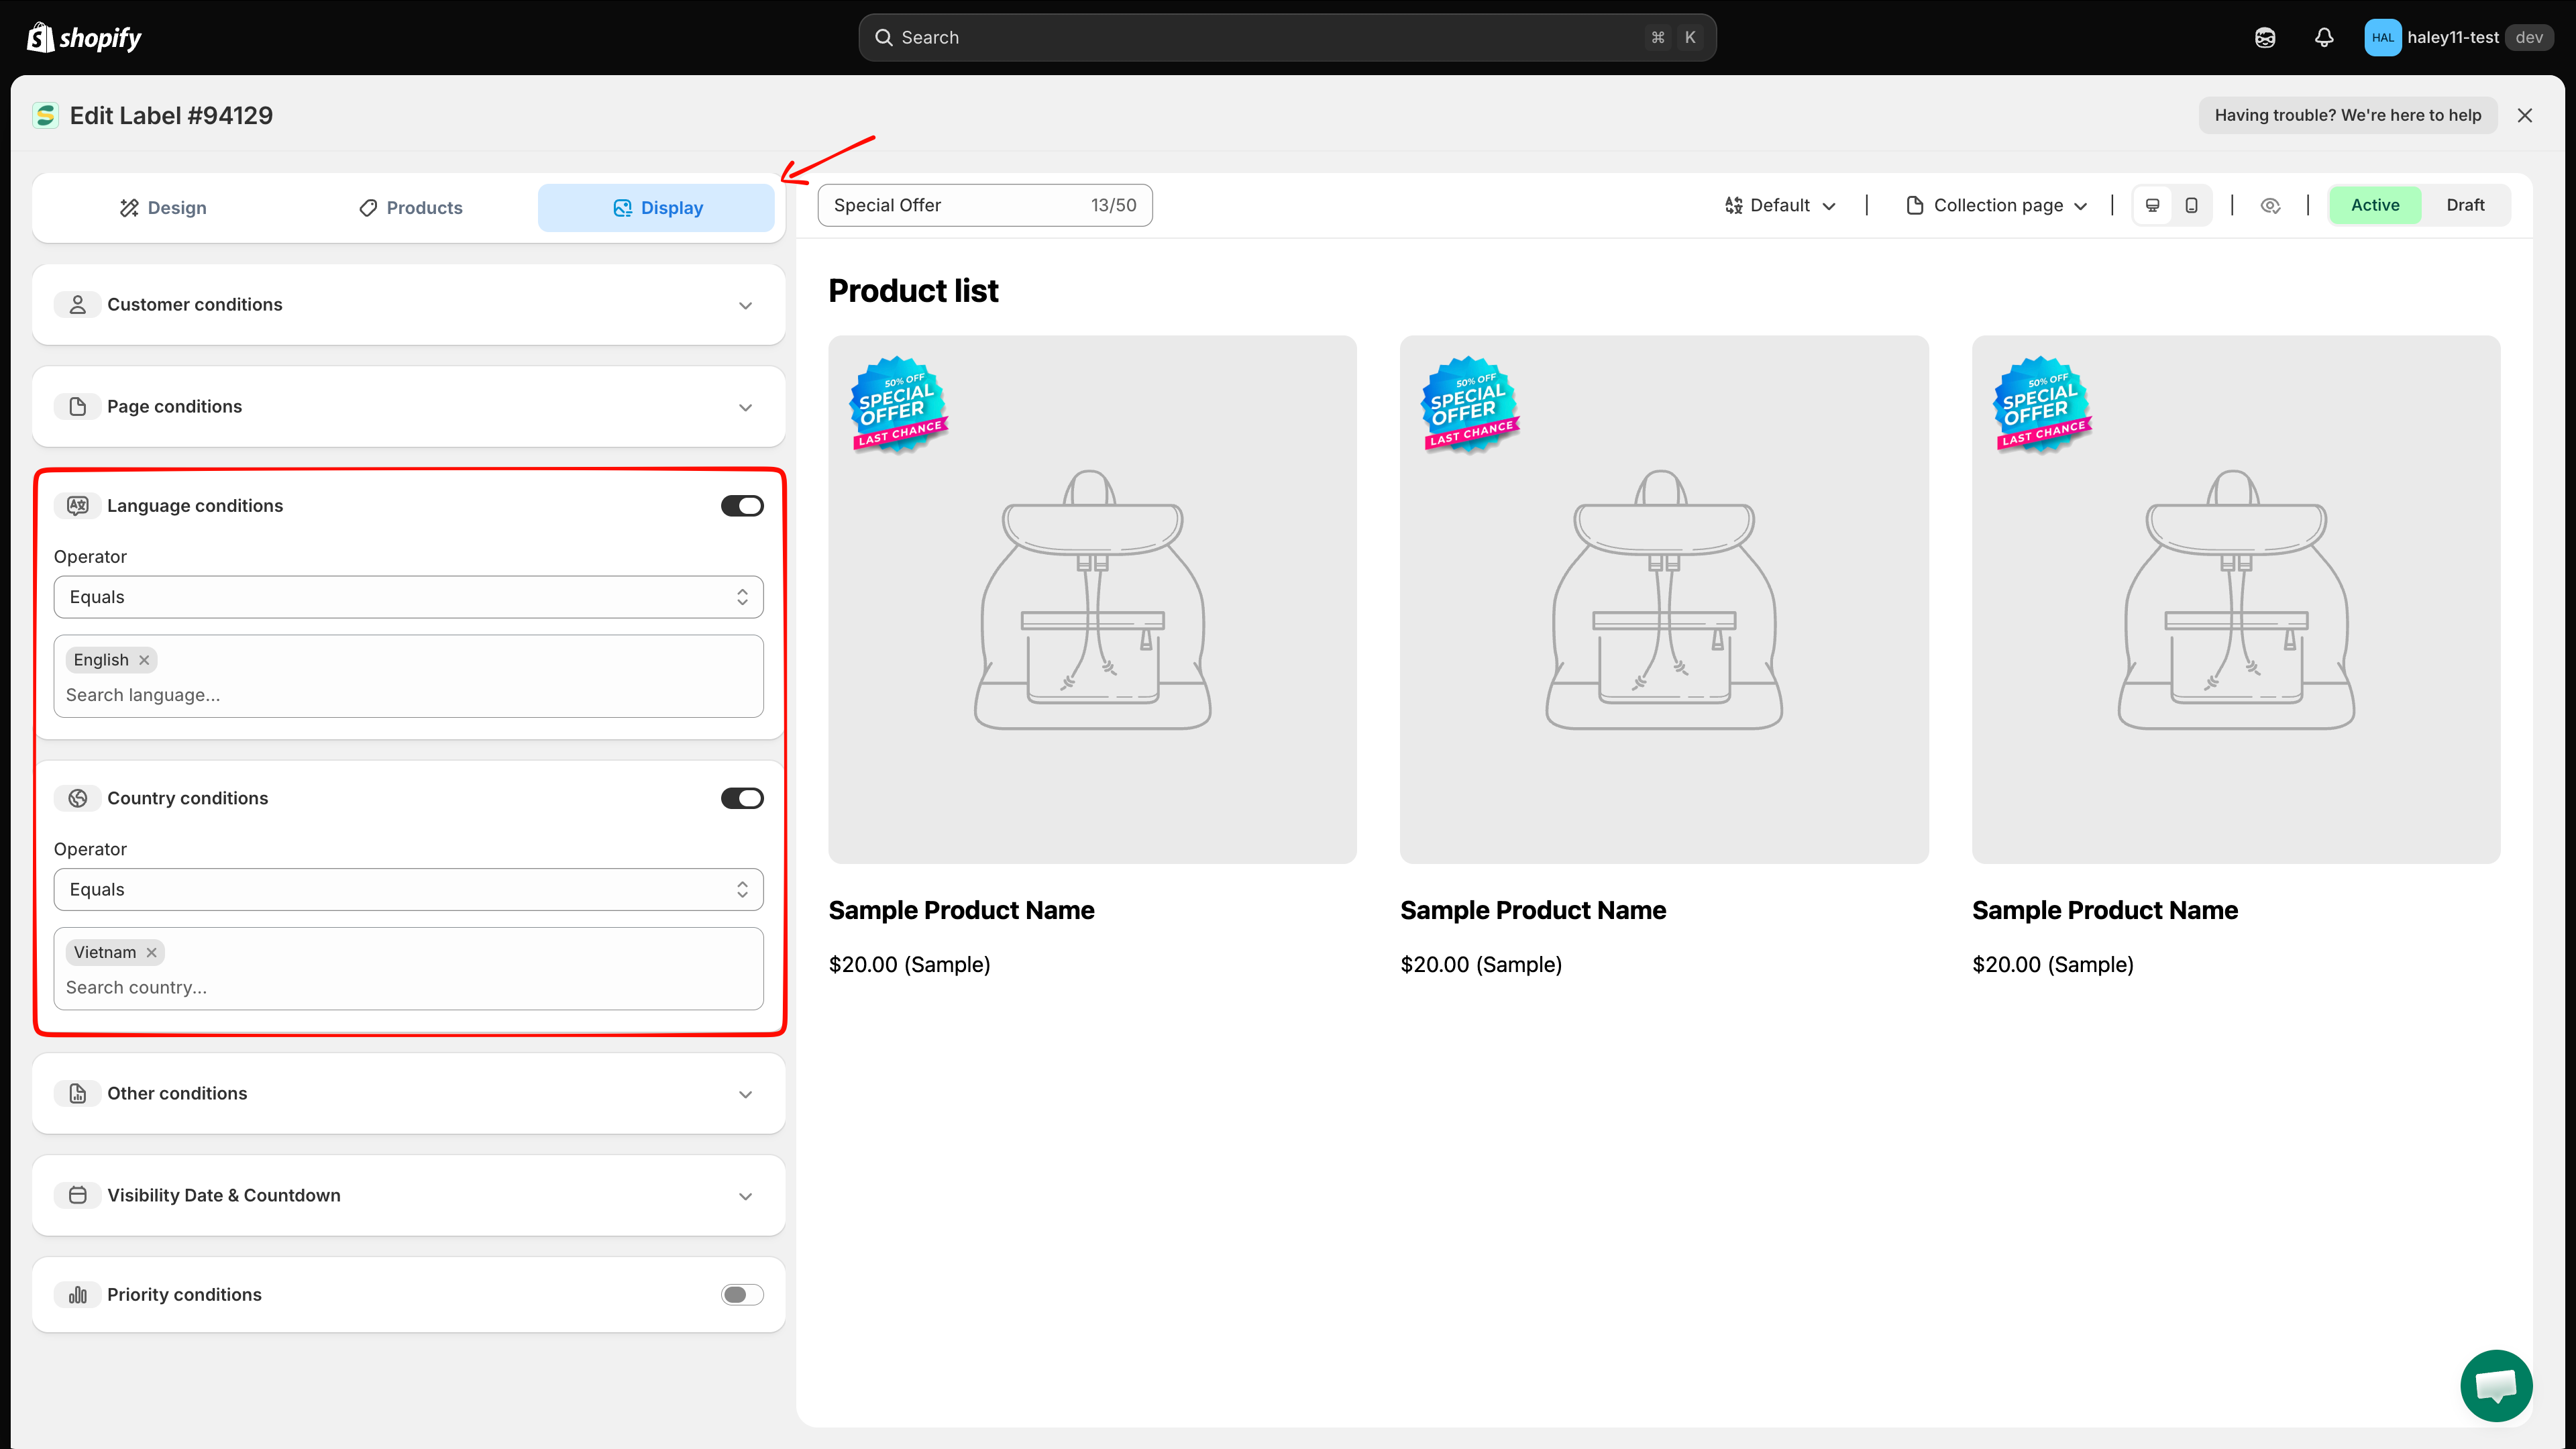Click the Priority conditions bar chart icon

[77, 1294]
